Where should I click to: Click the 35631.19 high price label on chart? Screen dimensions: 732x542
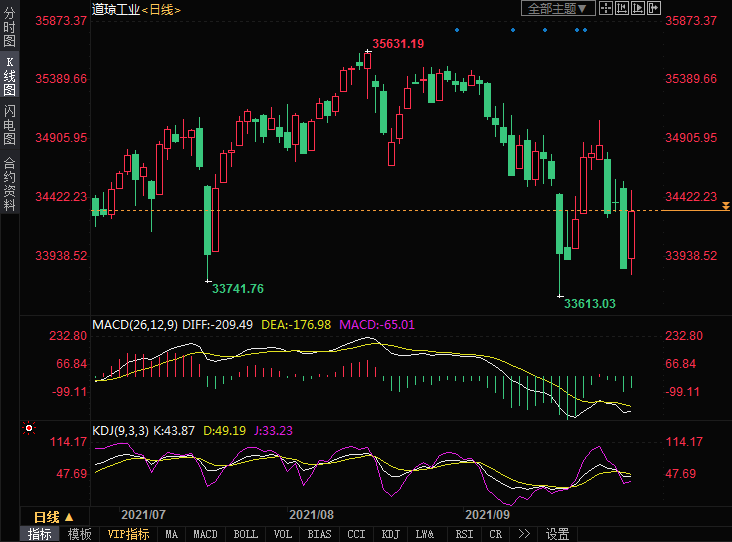point(398,43)
